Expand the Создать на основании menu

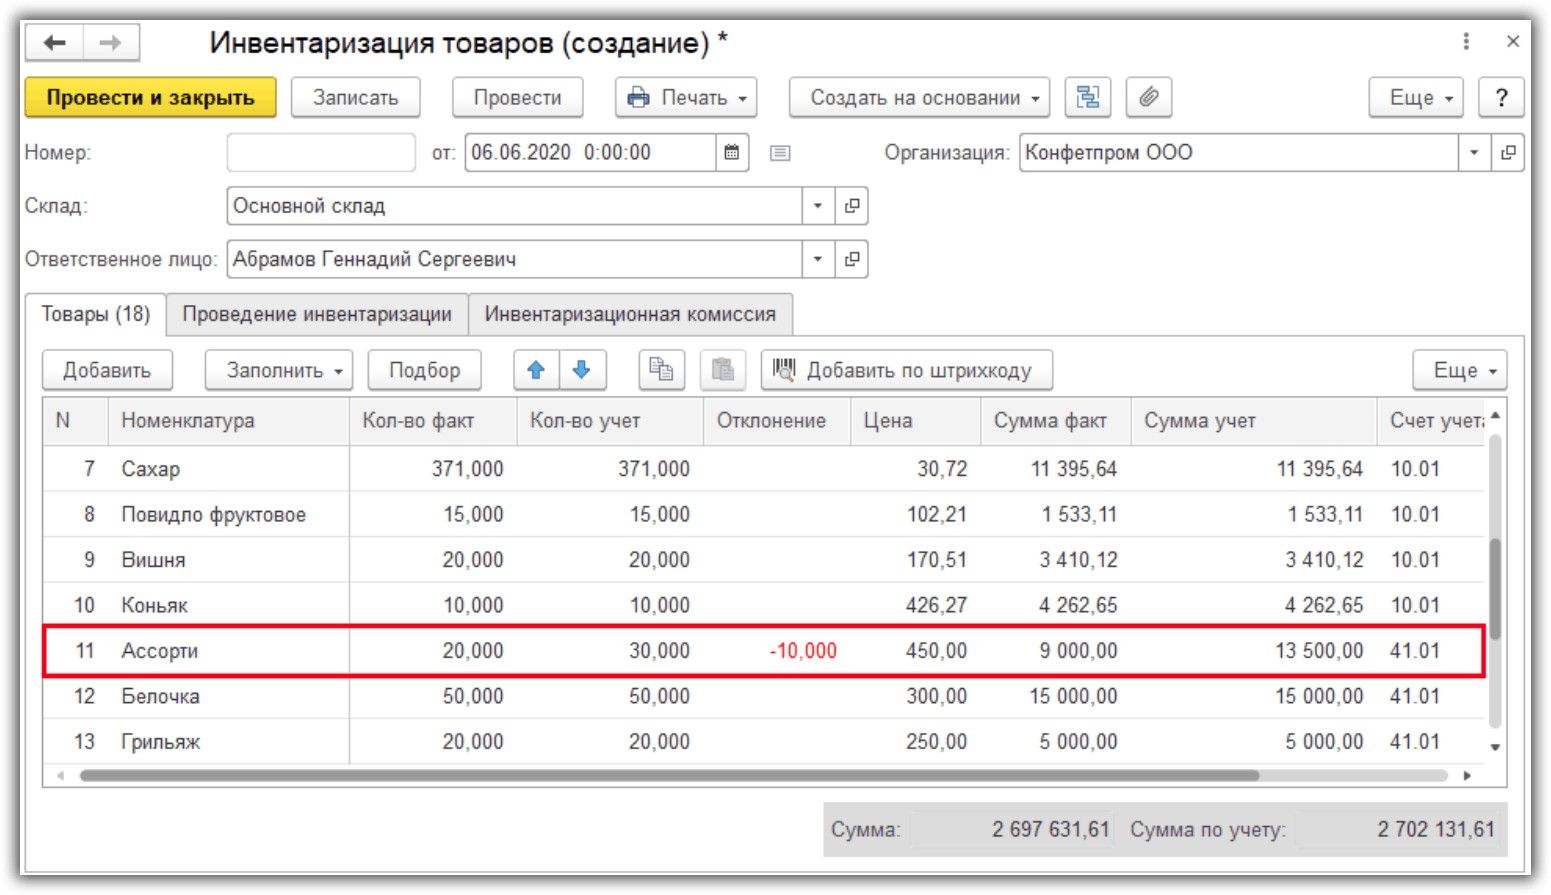pyautogui.click(x=920, y=98)
